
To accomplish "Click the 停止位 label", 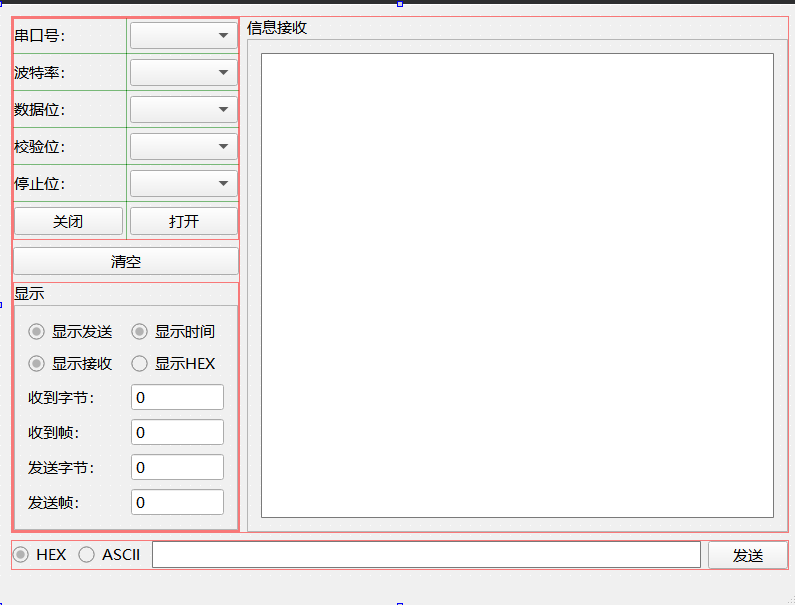I will [40, 184].
